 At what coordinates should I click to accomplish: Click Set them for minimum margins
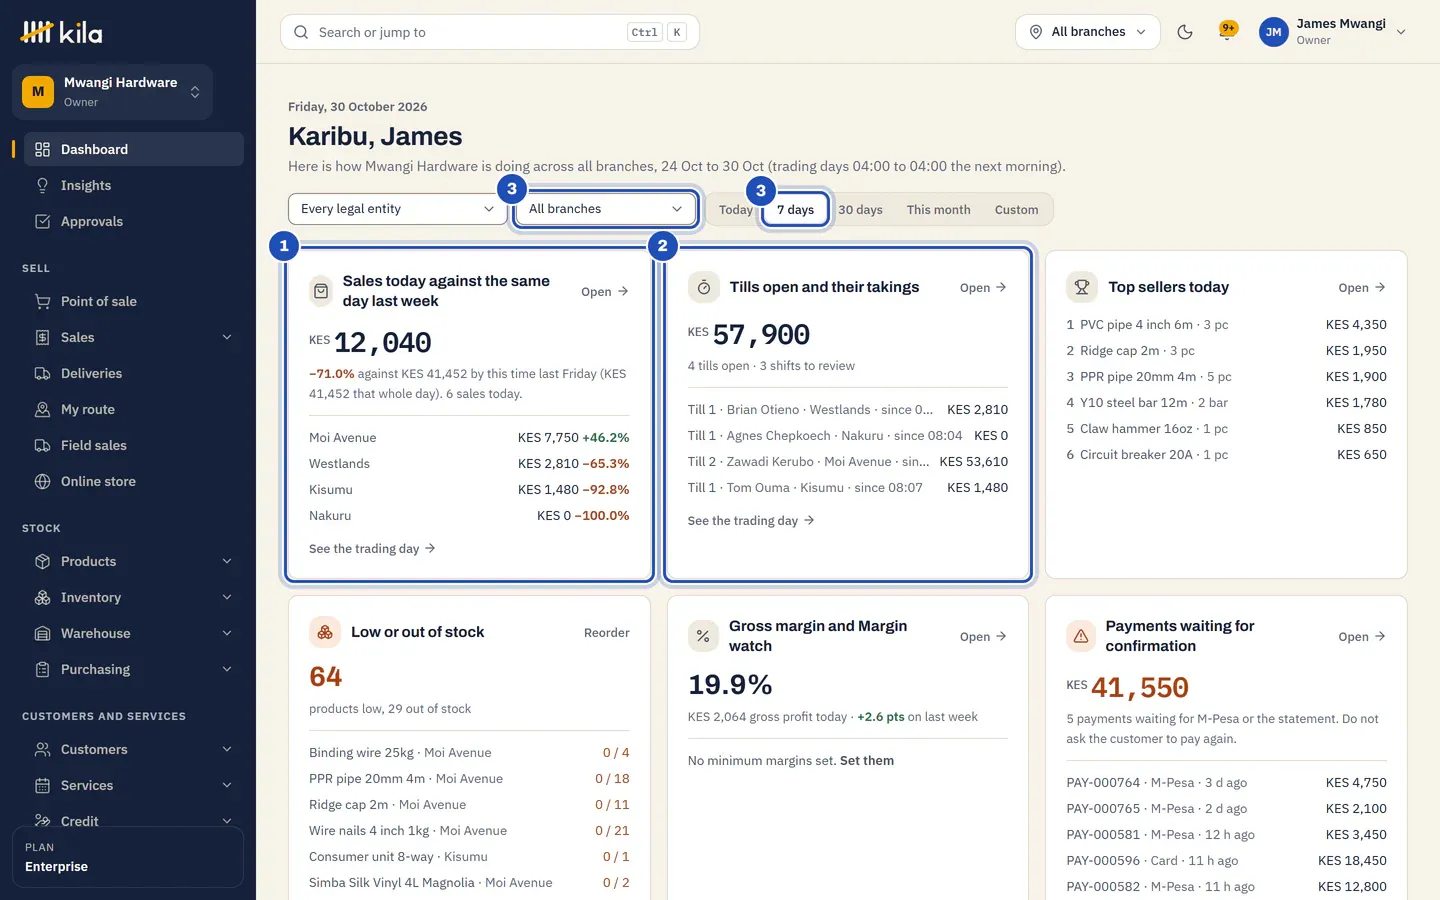tap(867, 761)
